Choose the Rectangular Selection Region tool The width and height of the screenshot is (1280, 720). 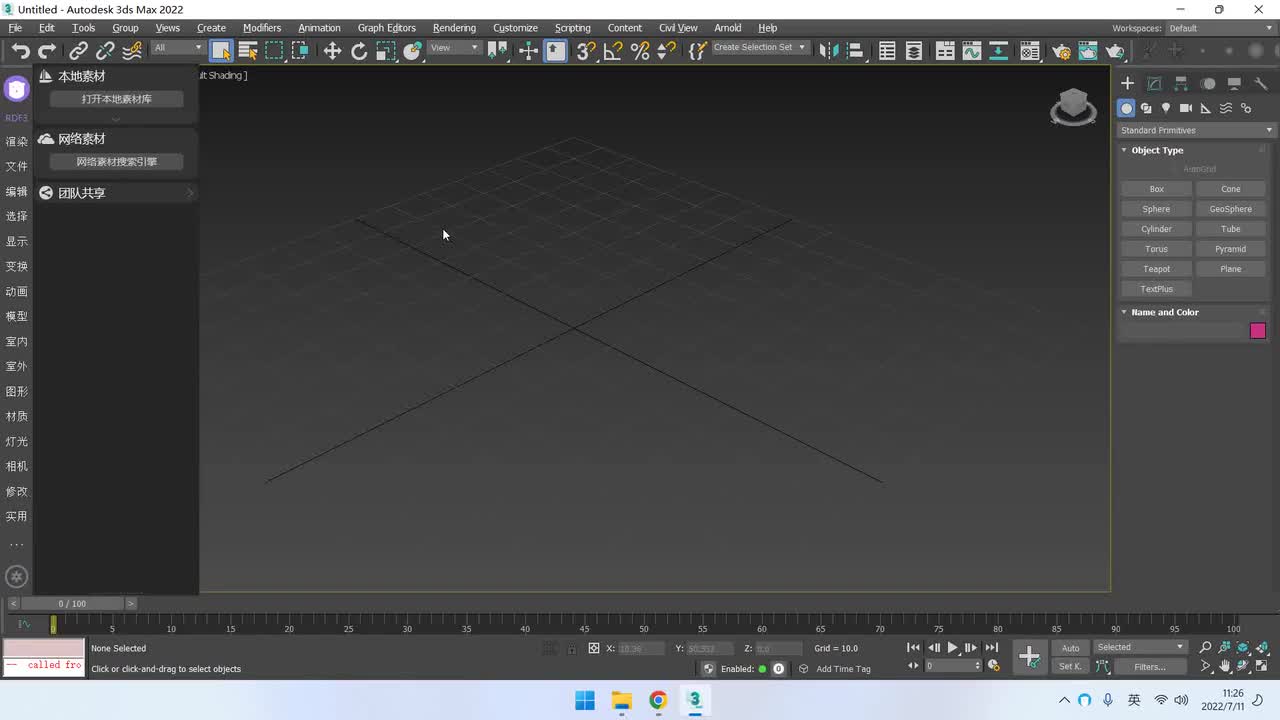click(274, 51)
